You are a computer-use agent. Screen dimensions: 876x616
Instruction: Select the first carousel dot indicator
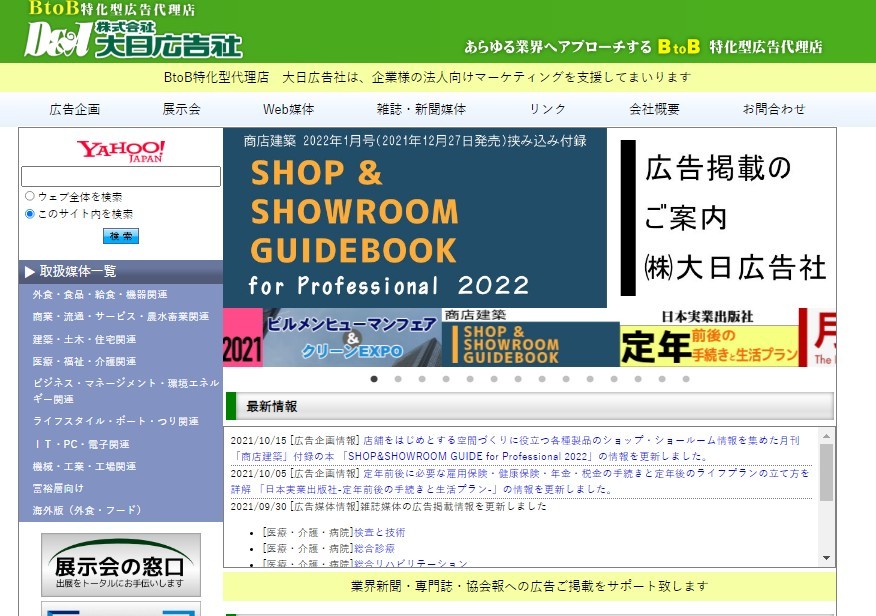[374, 380]
